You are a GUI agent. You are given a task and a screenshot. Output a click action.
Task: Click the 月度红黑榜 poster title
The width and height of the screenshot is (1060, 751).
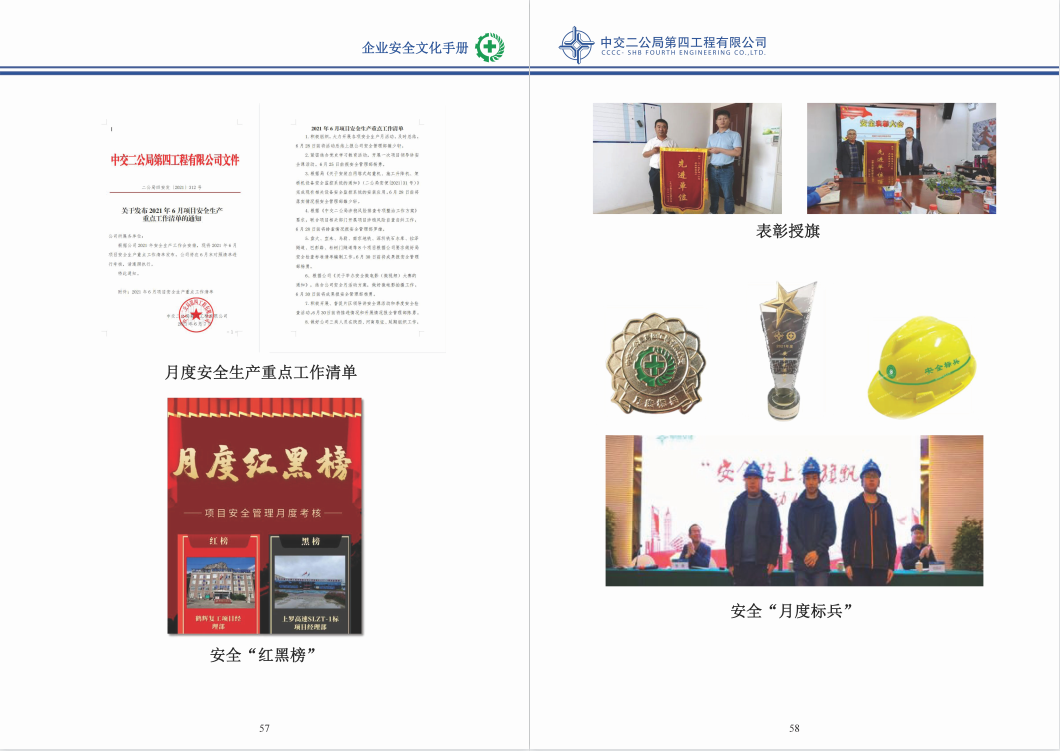(265, 467)
